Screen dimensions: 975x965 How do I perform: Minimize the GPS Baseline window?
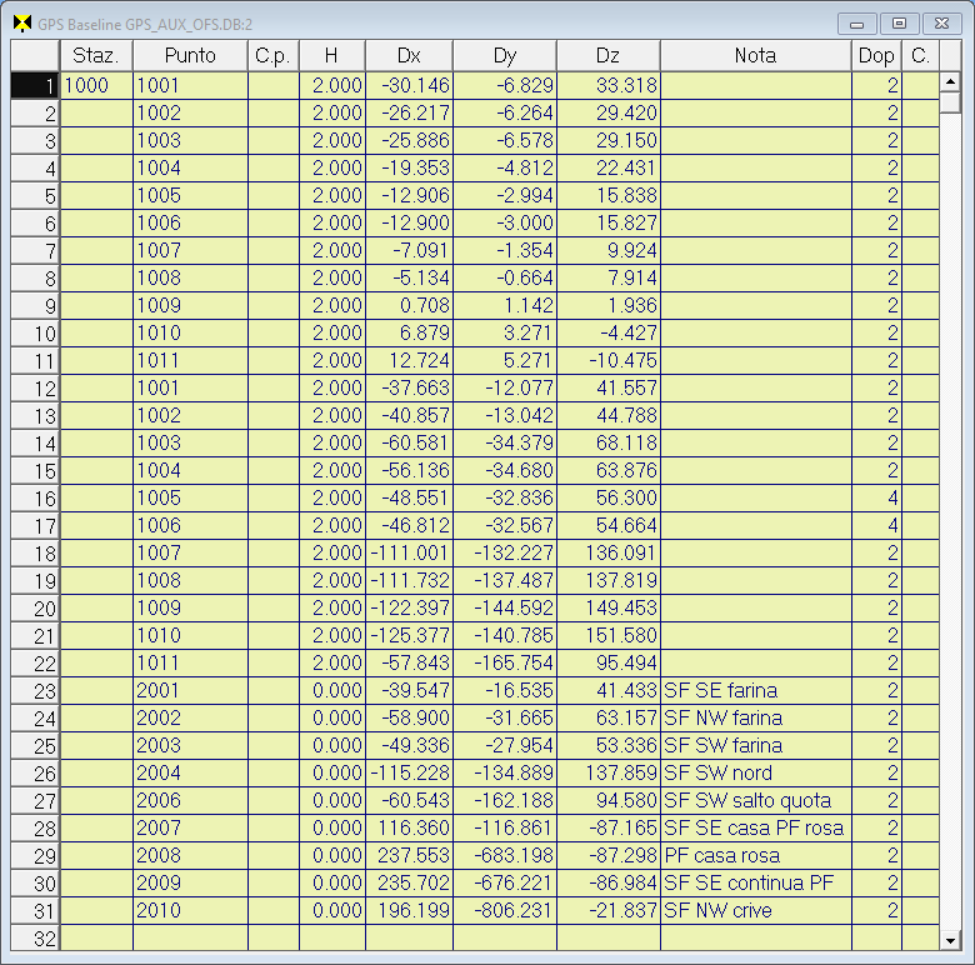(x=857, y=24)
